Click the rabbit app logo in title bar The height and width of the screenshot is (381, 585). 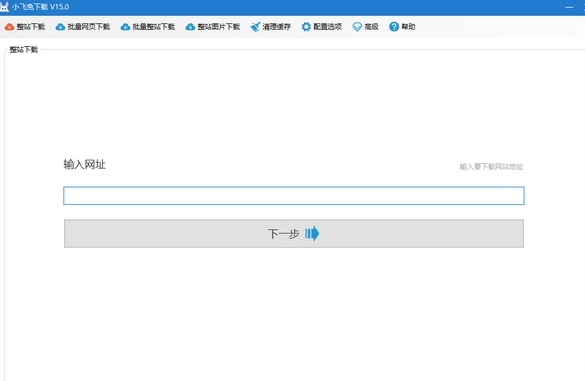(x=4, y=7)
